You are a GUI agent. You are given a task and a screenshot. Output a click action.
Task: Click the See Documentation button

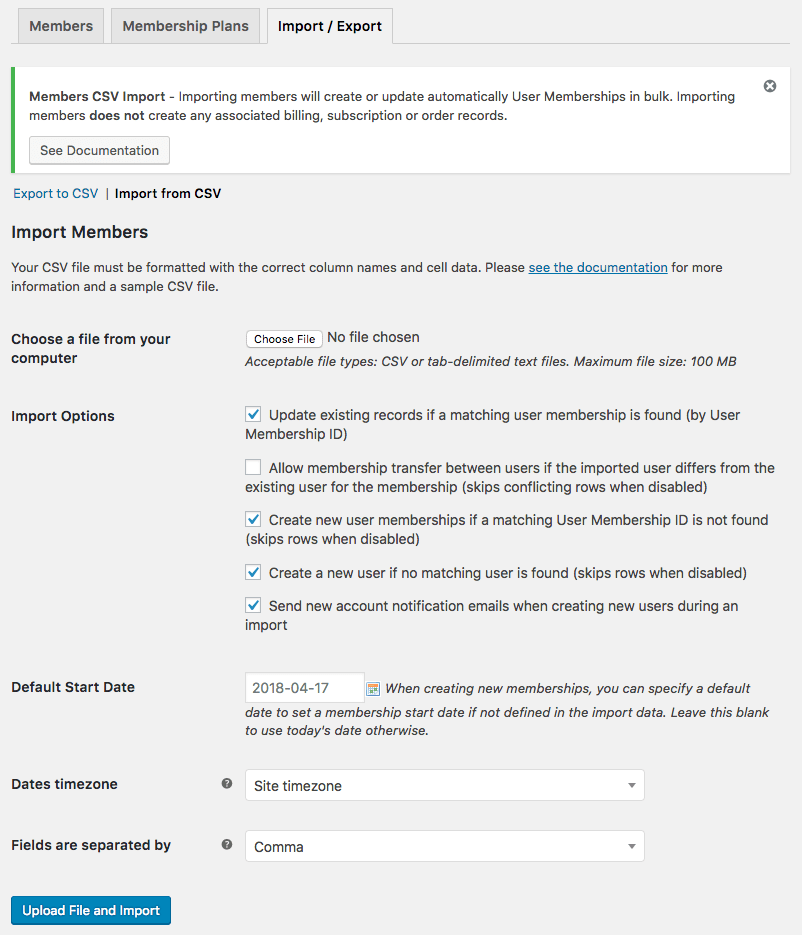pos(99,150)
